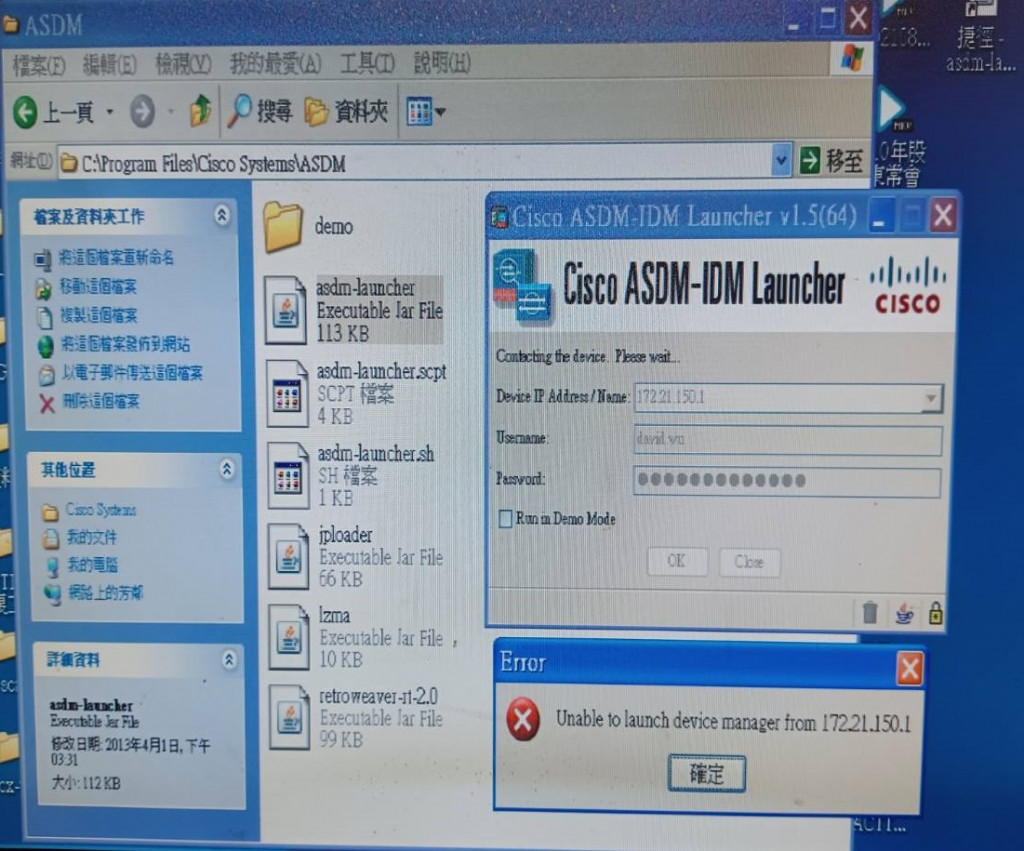
Task: Click the Password field in launcher
Action: pos(787,481)
